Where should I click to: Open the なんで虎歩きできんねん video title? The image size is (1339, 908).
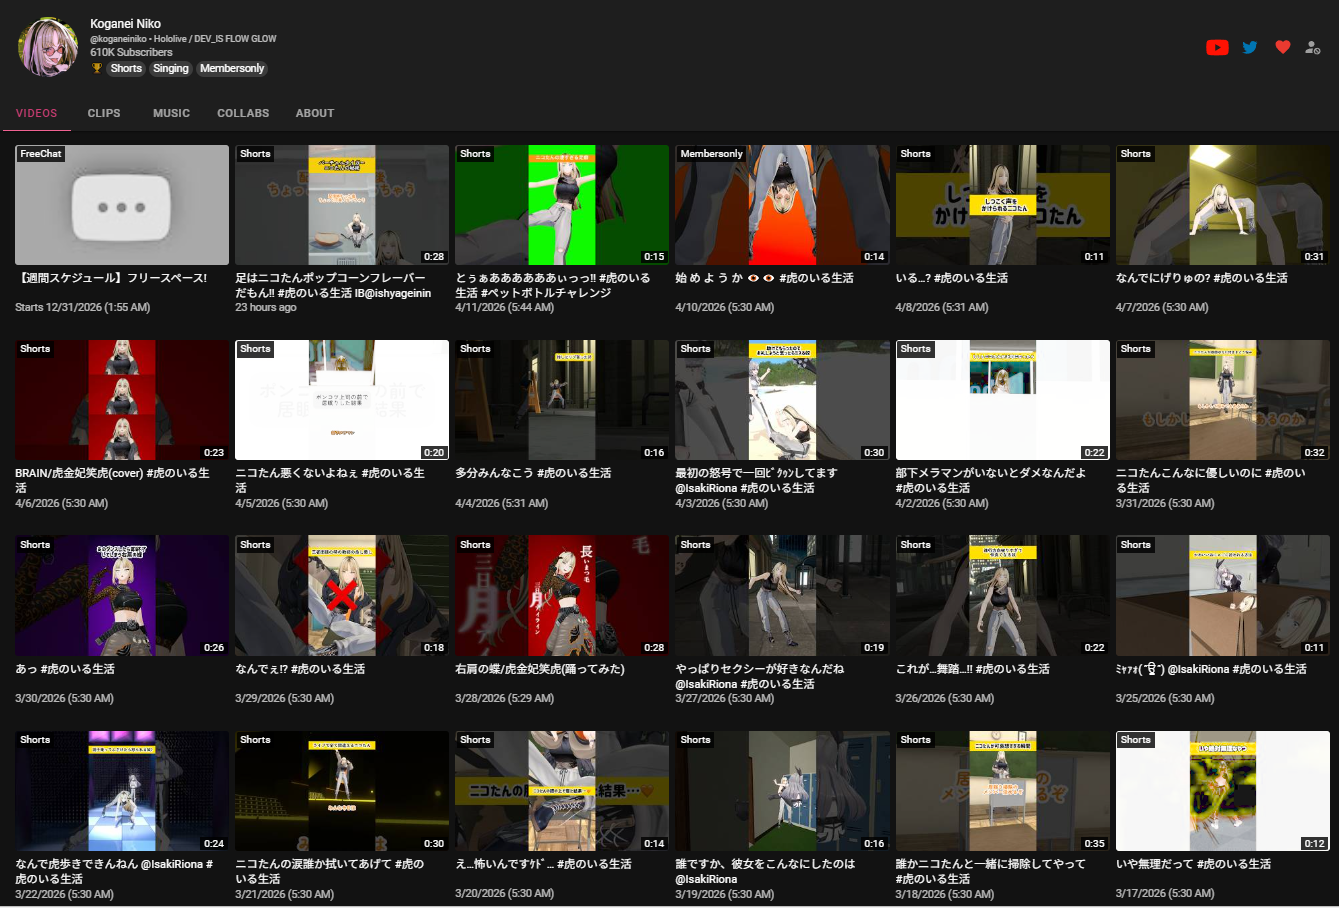(x=114, y=871)
